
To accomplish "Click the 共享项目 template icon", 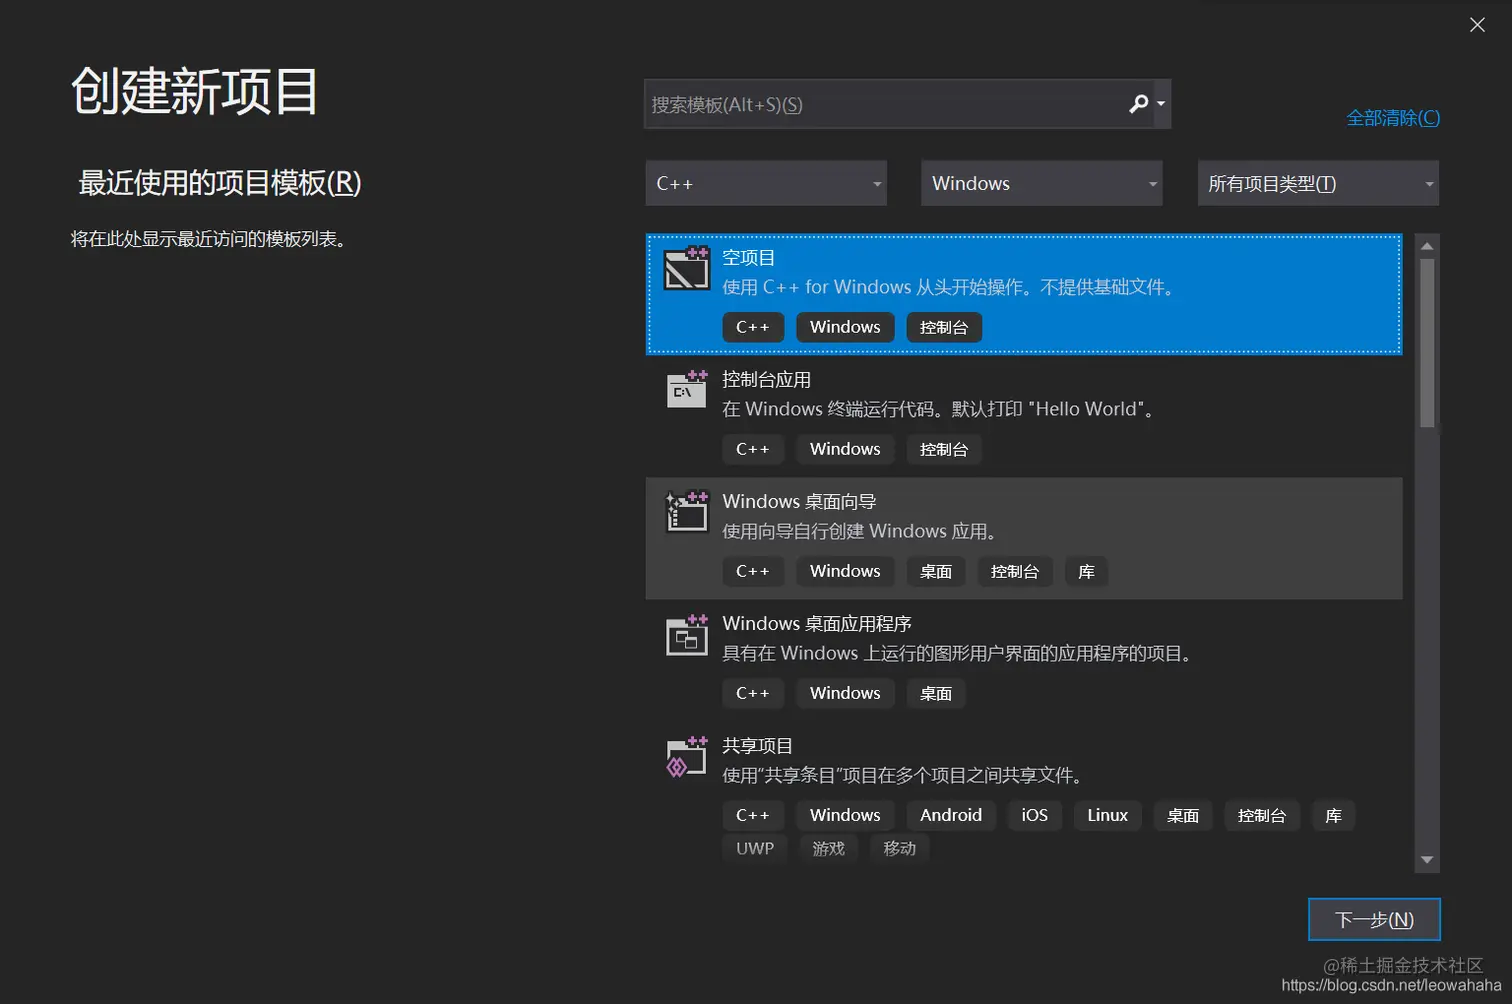I will (x=686, y=757).
